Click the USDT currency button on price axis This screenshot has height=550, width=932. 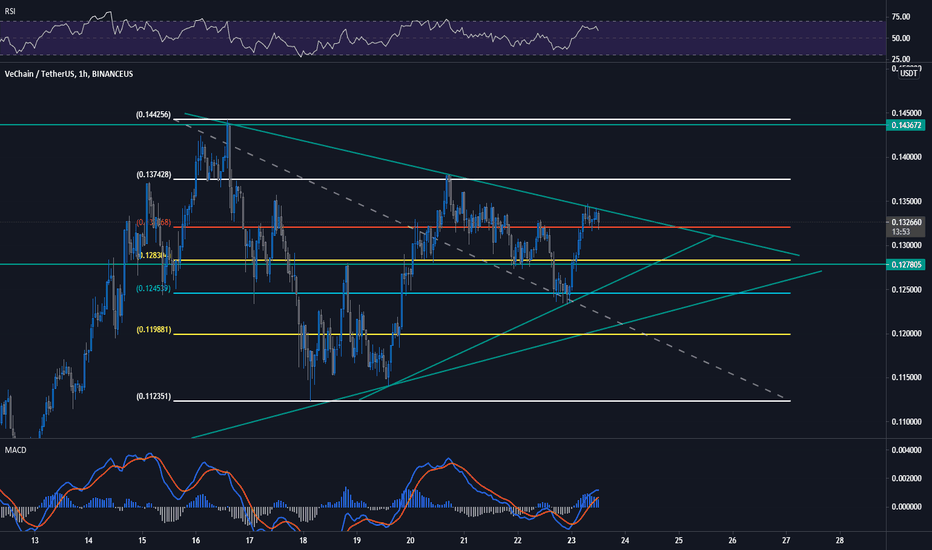[908, 73]
